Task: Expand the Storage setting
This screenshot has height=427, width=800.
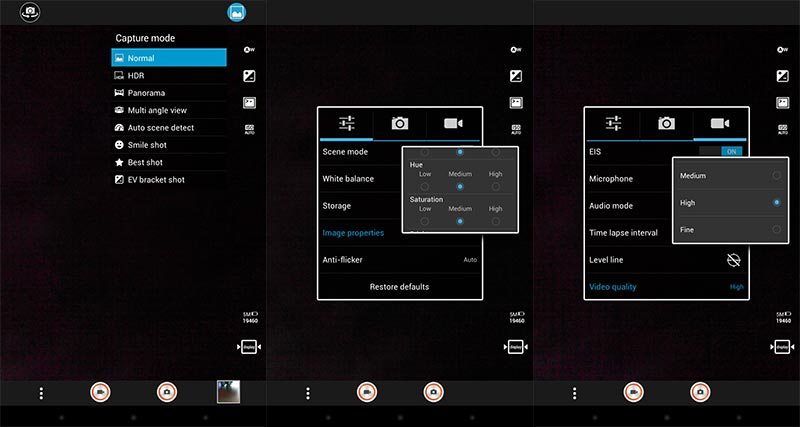Action: (360, 206)
